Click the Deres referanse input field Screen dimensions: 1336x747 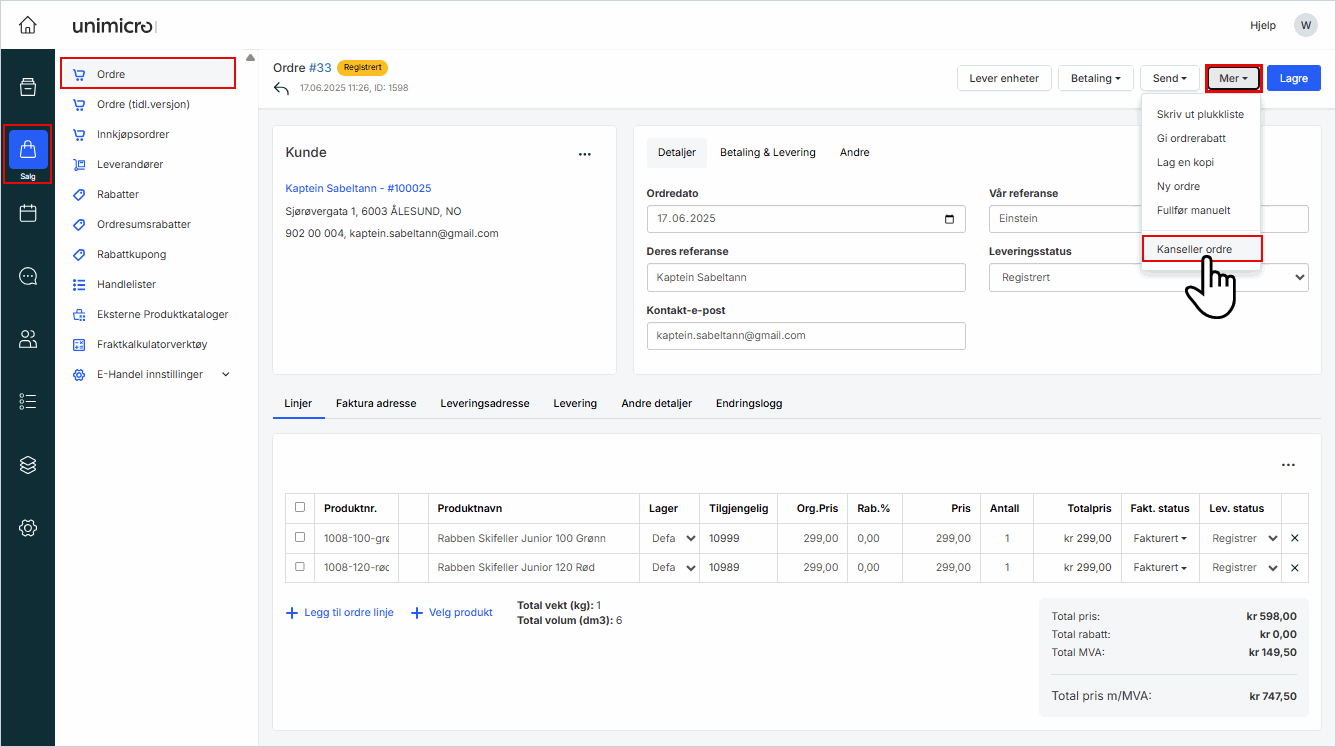click(805, 277)
